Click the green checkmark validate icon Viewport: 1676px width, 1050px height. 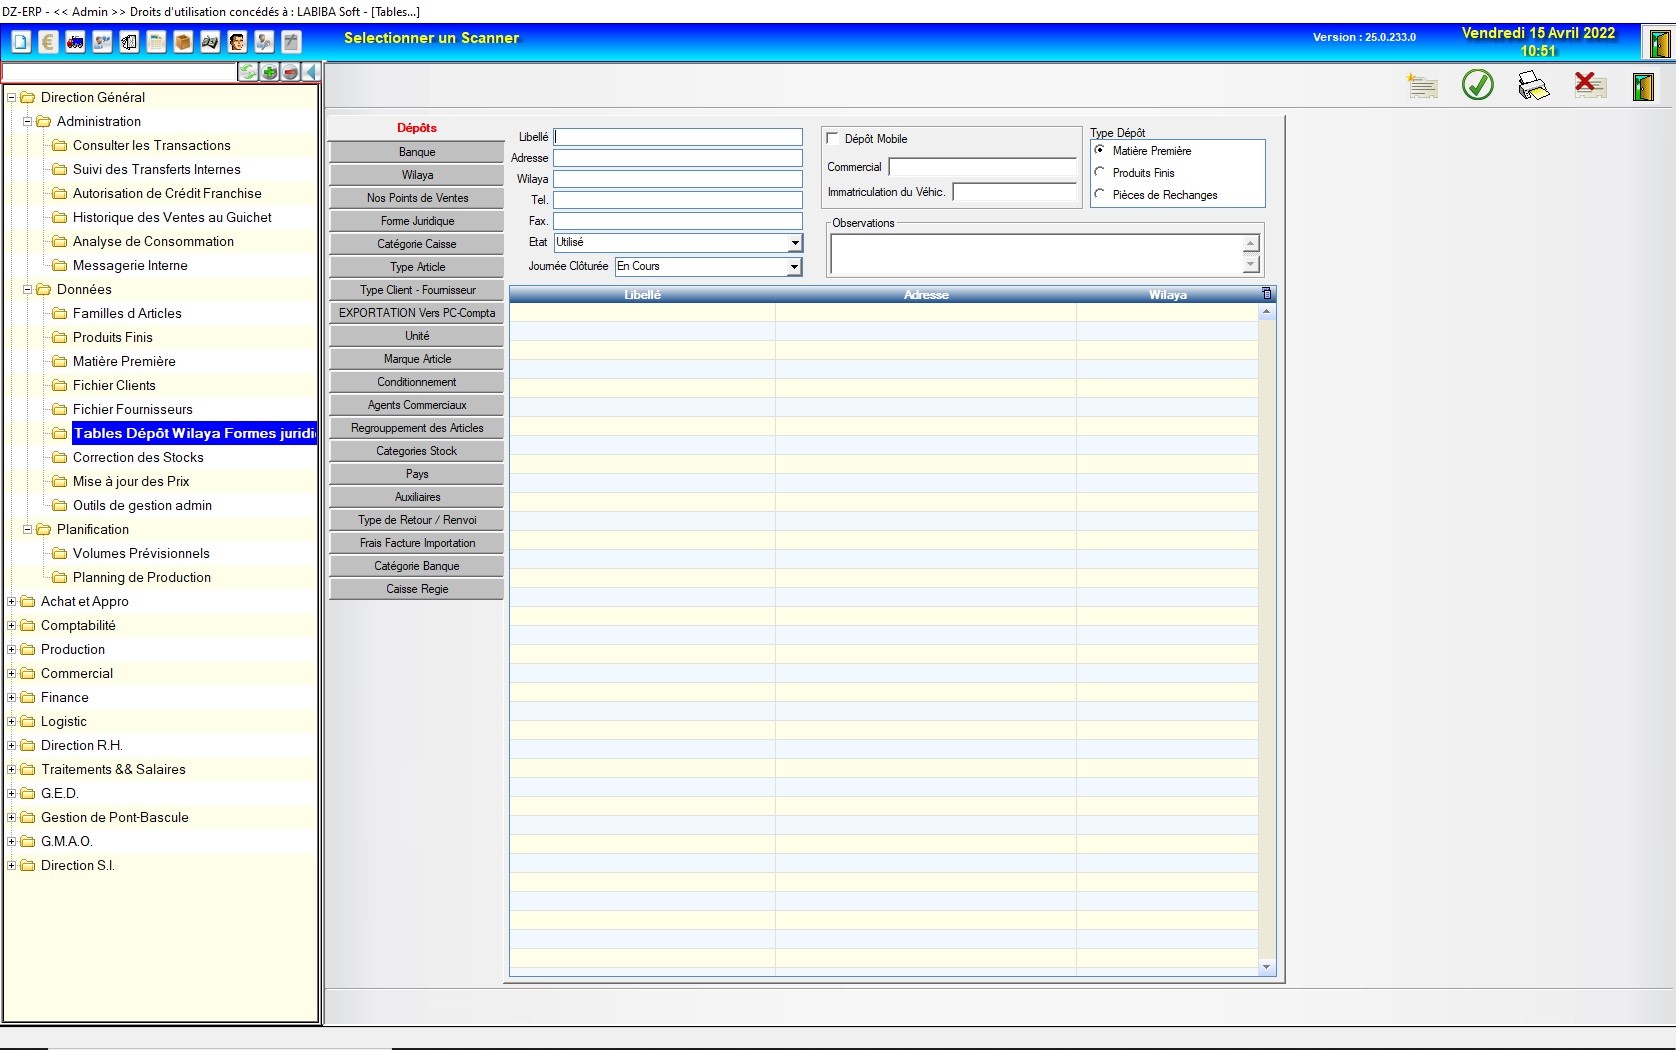(1477, 85)
